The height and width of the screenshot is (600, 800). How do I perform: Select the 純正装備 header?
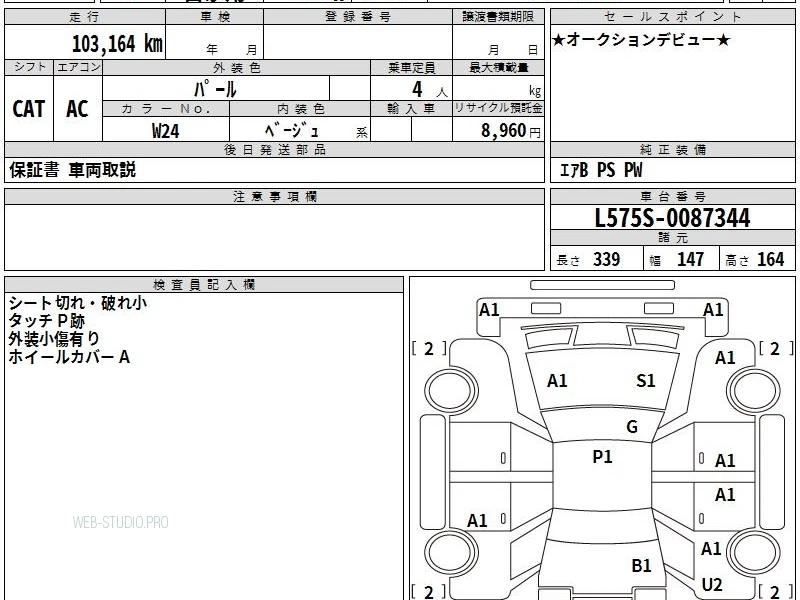click(x=673, y=150)
